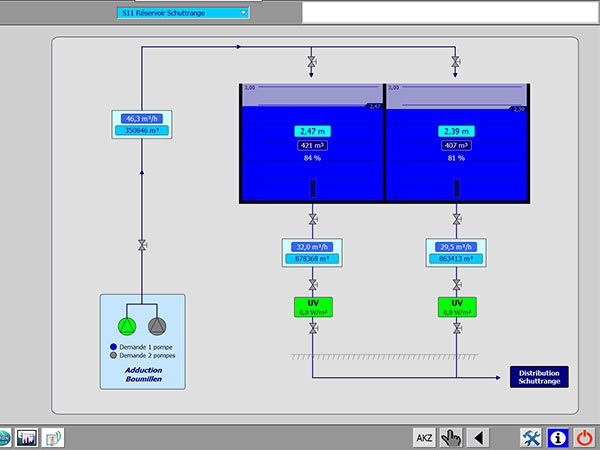Screen dimensions: 600x450
Task: Click the 2,39 level marker tag on the right tank
Action: point(518,109)
